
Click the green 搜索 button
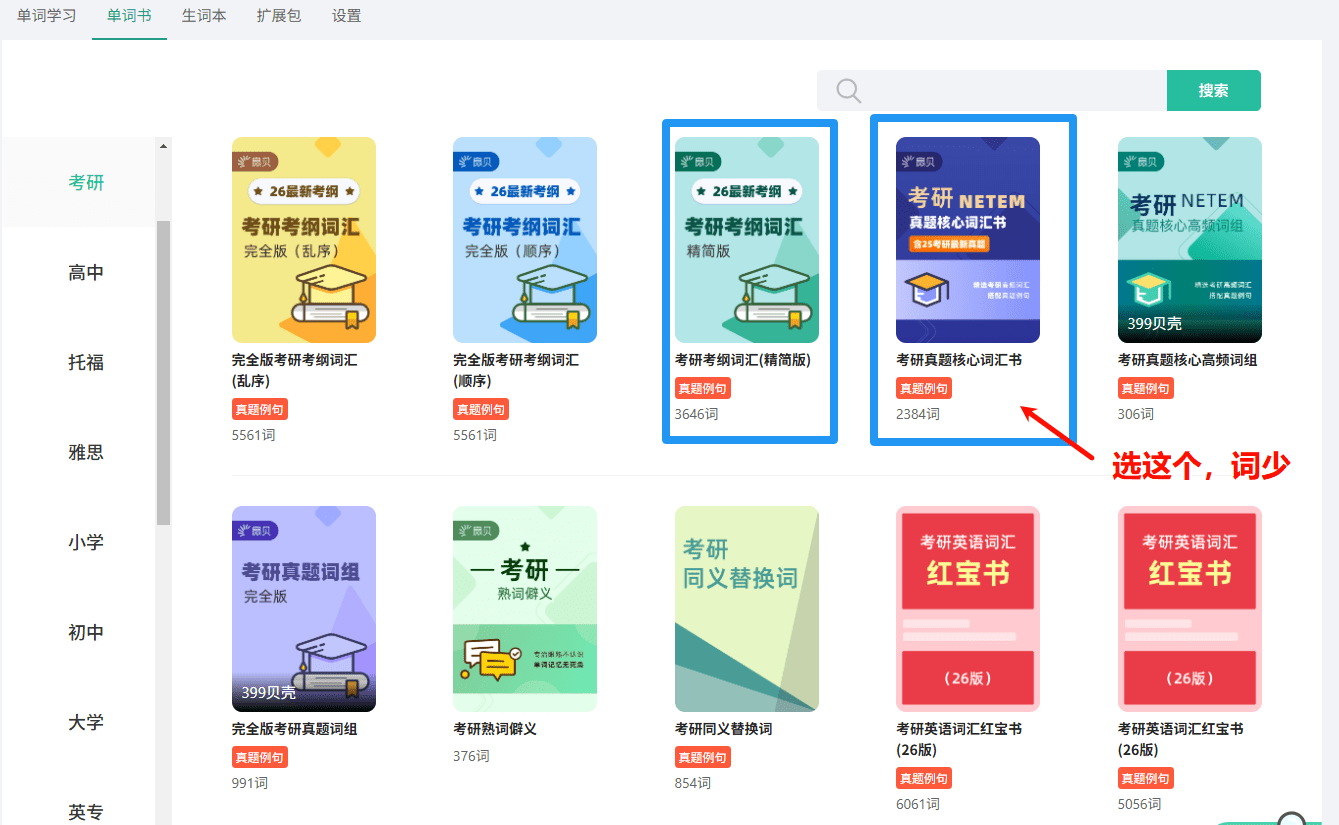tap(1213, 90)
